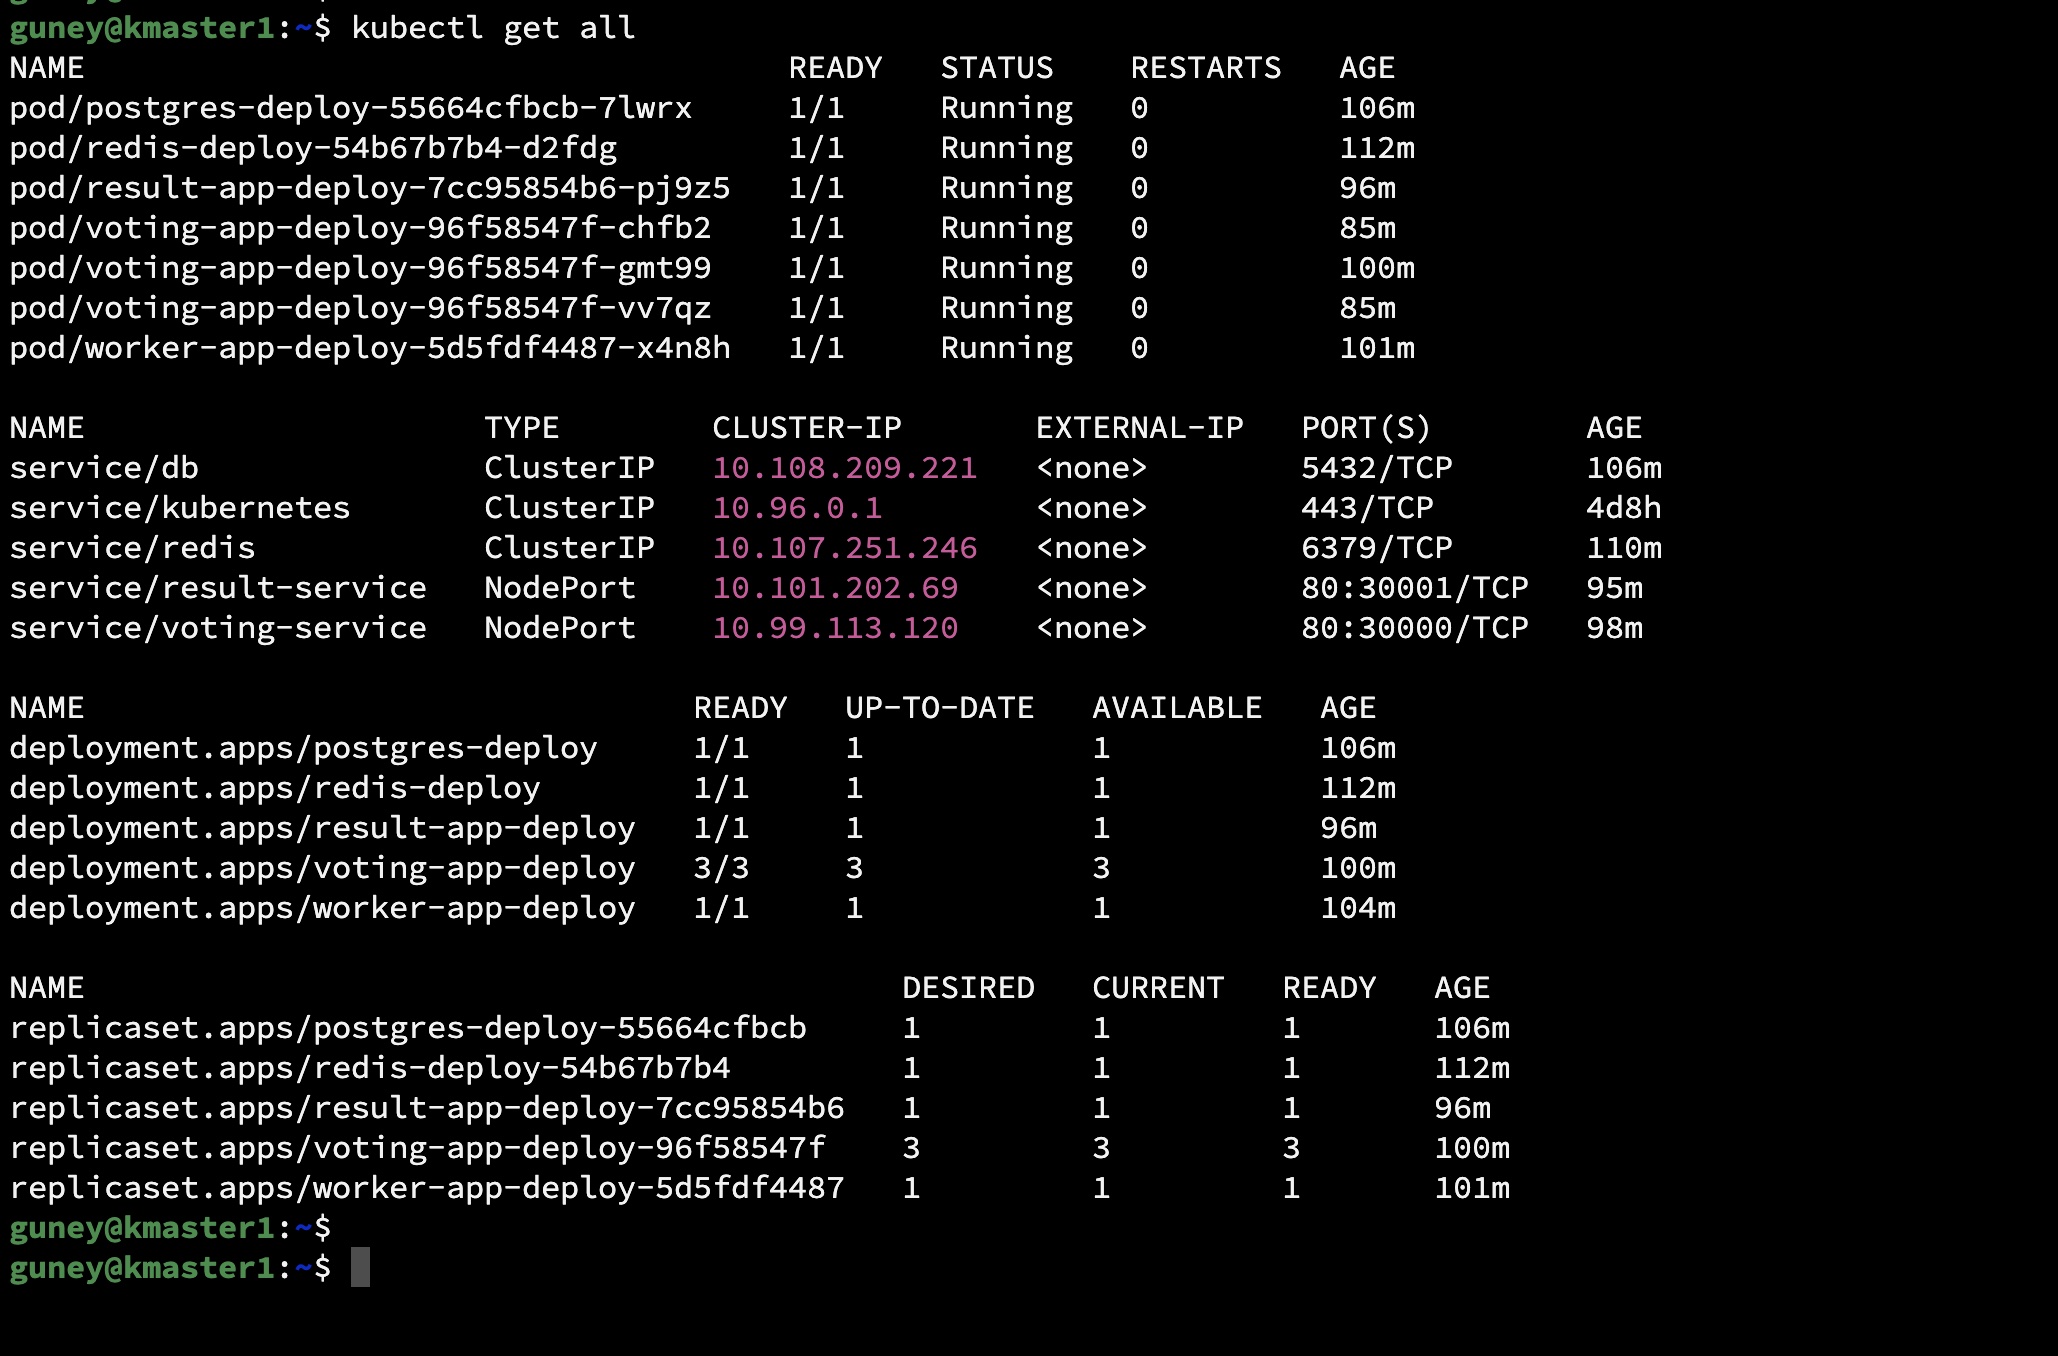Select pod/voting-app-deploy-96f58547f-gmt99 name
Screen dimensions: 2058x1356
click(x=360, y=268)
